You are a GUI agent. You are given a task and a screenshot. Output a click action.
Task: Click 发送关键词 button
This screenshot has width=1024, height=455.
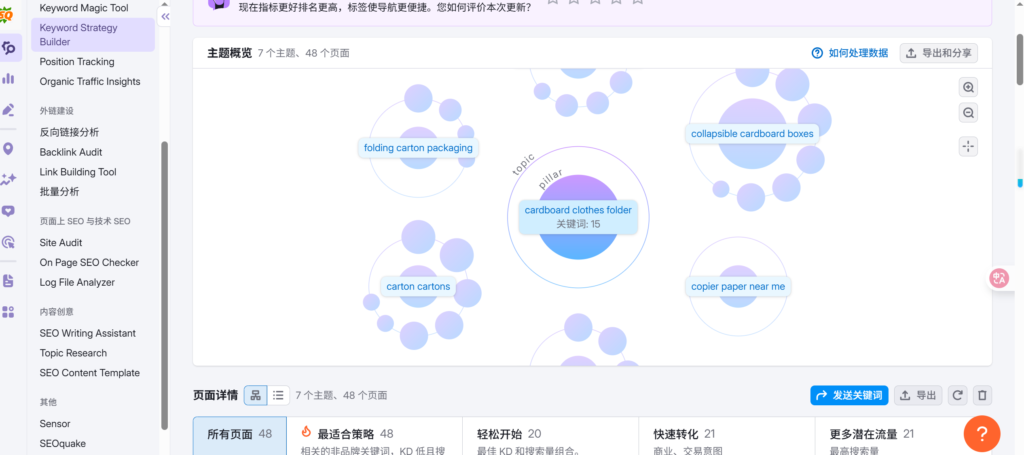(849, 395)
